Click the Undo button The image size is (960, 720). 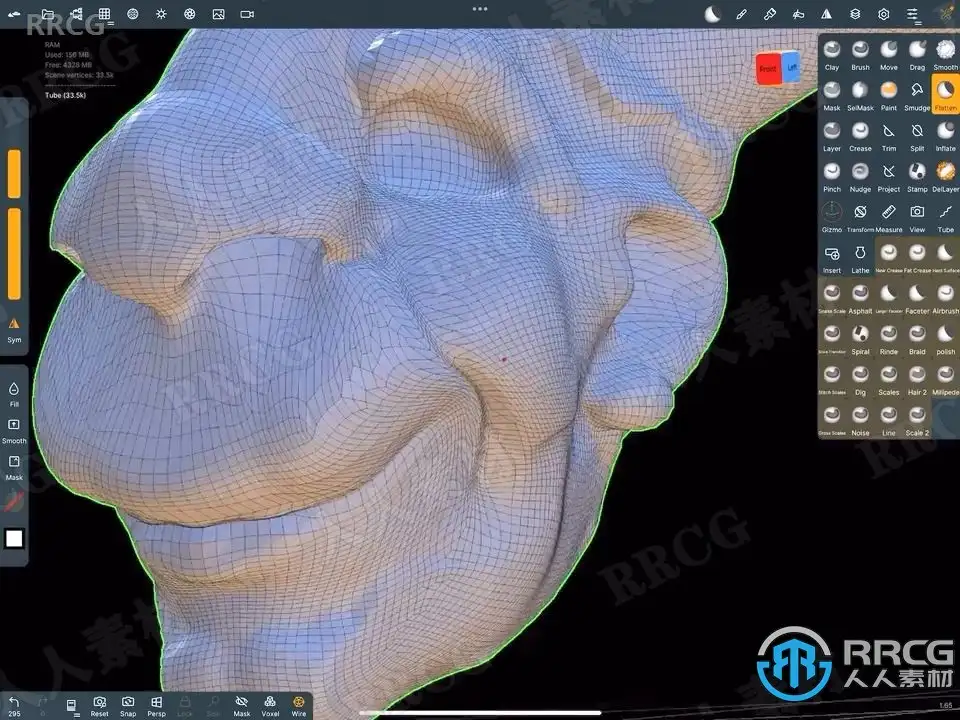coord(14,706)
